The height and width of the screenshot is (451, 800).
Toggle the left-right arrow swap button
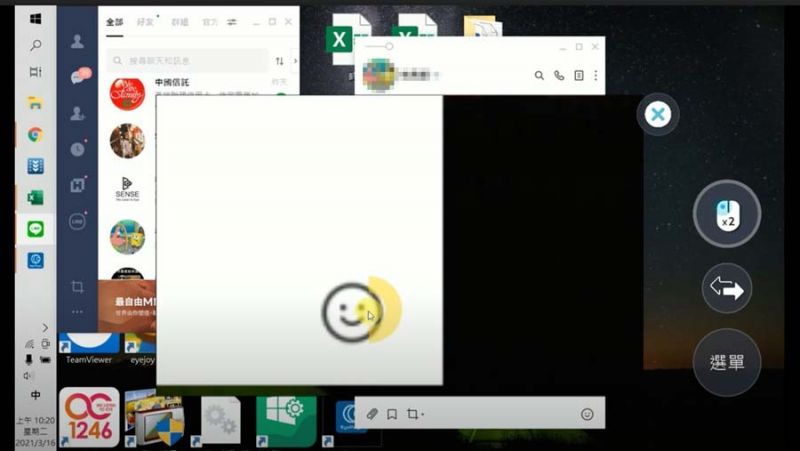click(x=727, y=289)
